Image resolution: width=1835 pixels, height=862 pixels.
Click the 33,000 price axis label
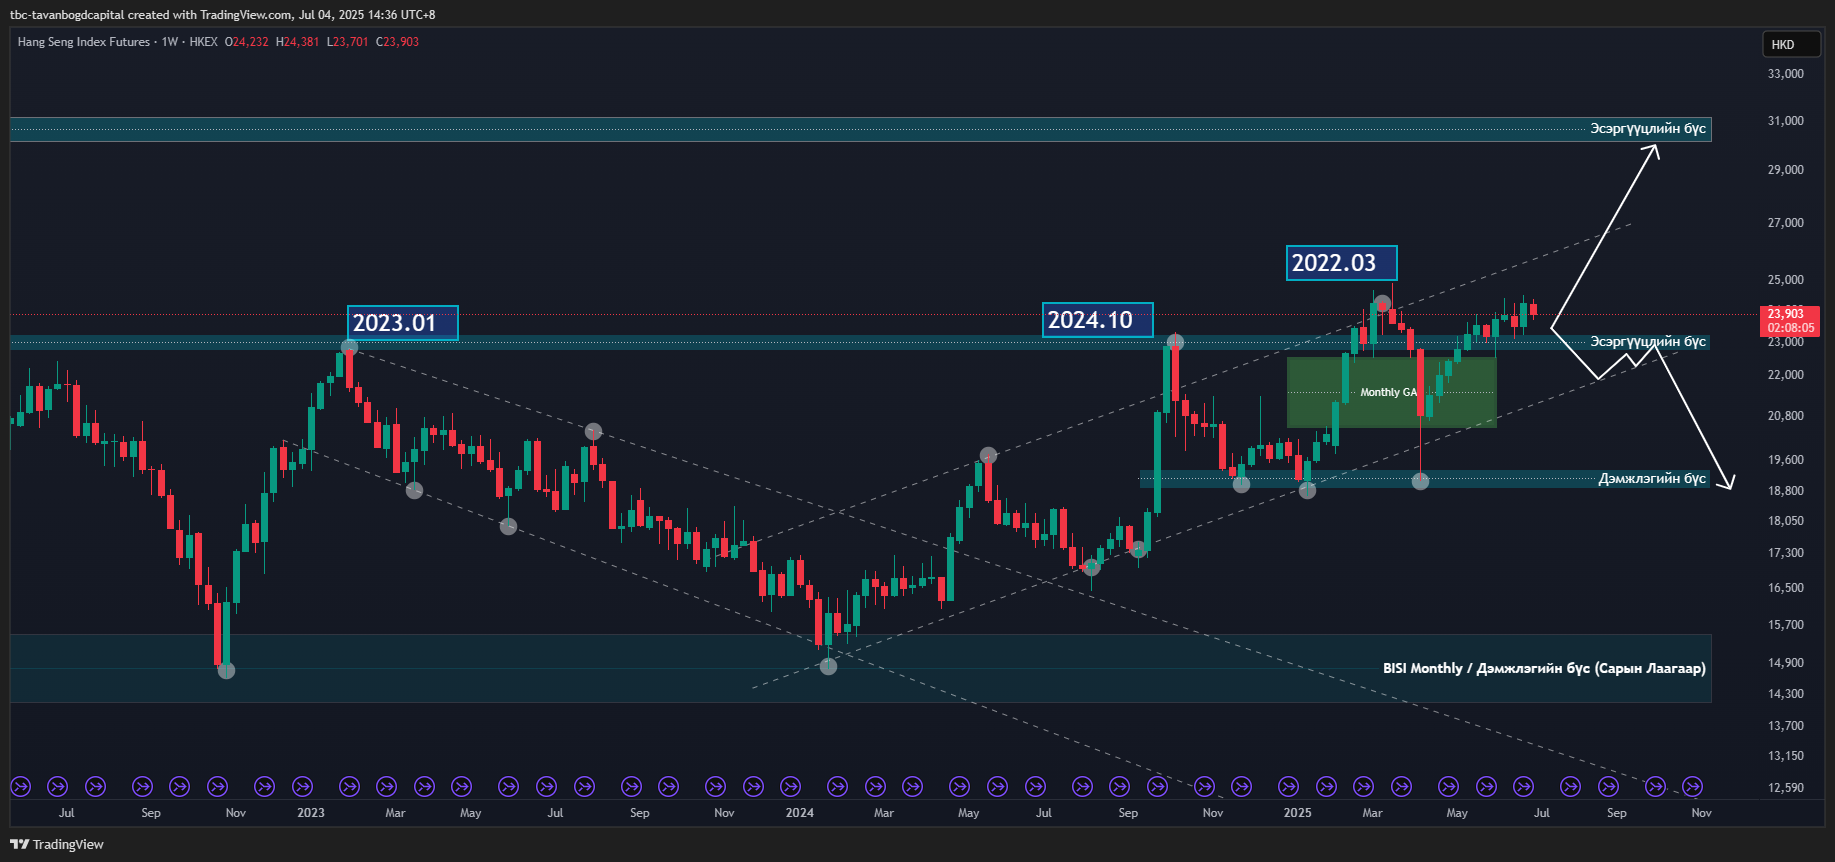point(1786,74)
